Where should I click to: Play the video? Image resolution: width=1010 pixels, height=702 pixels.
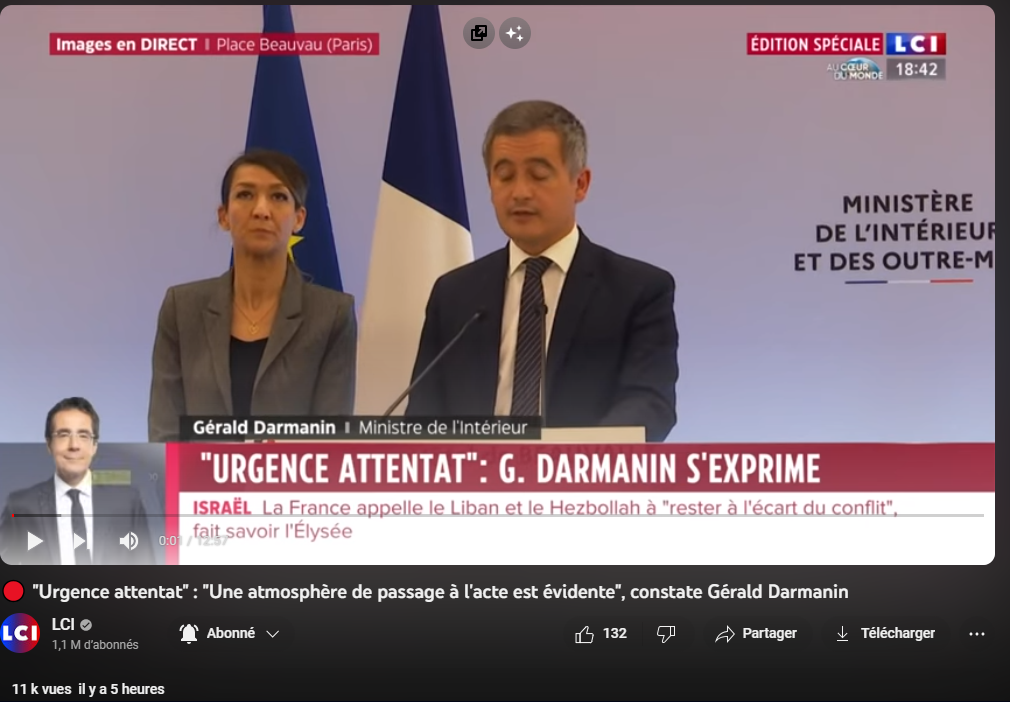tap(35, 541)
